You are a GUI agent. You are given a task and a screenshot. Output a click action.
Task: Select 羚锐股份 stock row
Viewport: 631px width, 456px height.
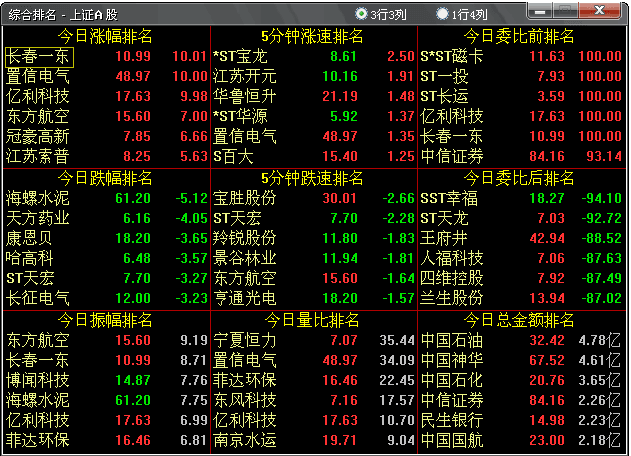[x=313, y=238]
